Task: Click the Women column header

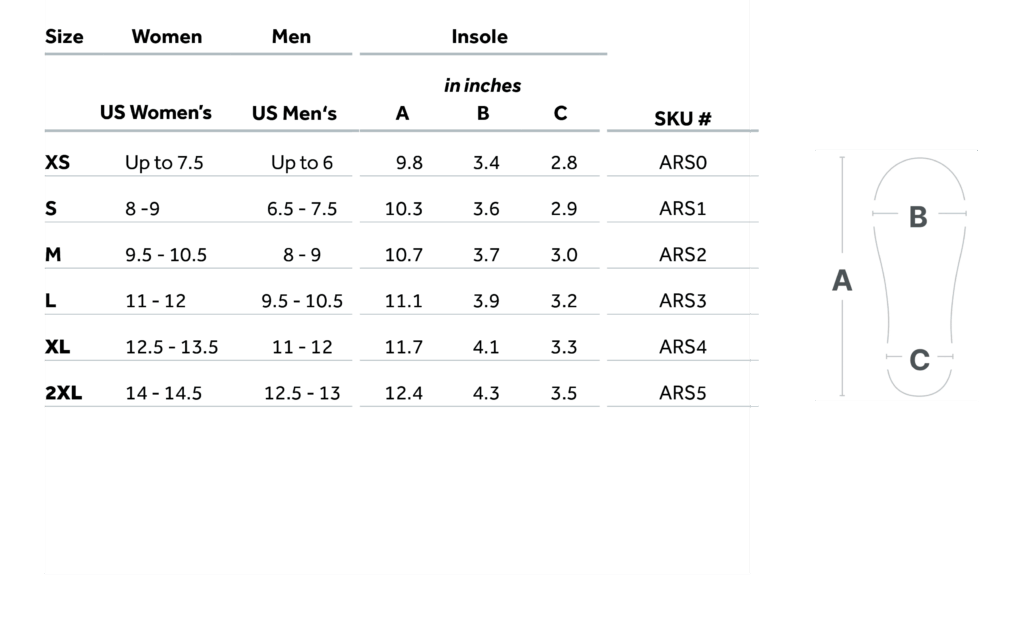Action: pos(167,37)
